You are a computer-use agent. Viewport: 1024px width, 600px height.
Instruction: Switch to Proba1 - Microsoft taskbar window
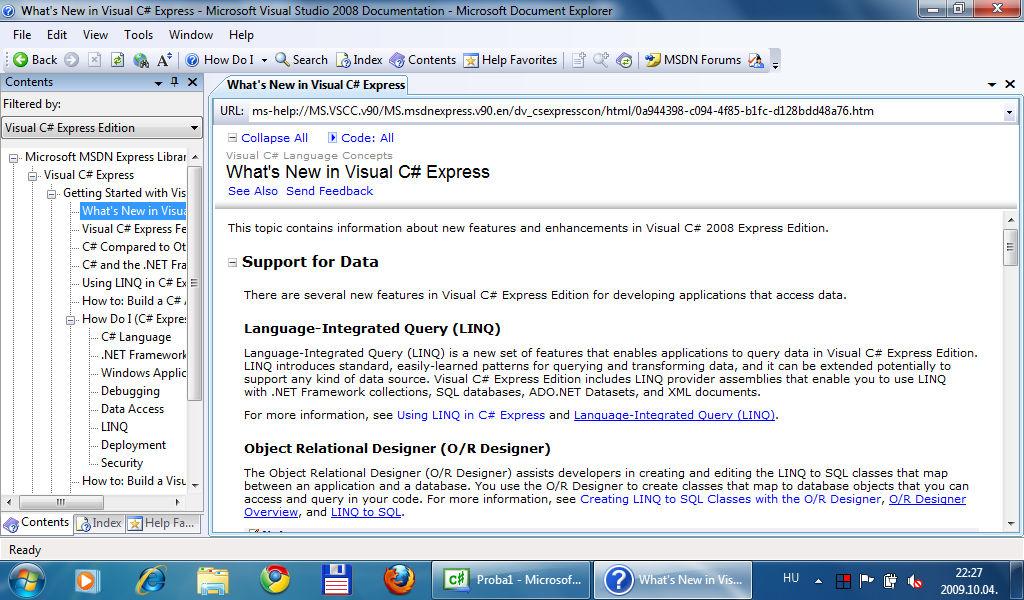511,580
